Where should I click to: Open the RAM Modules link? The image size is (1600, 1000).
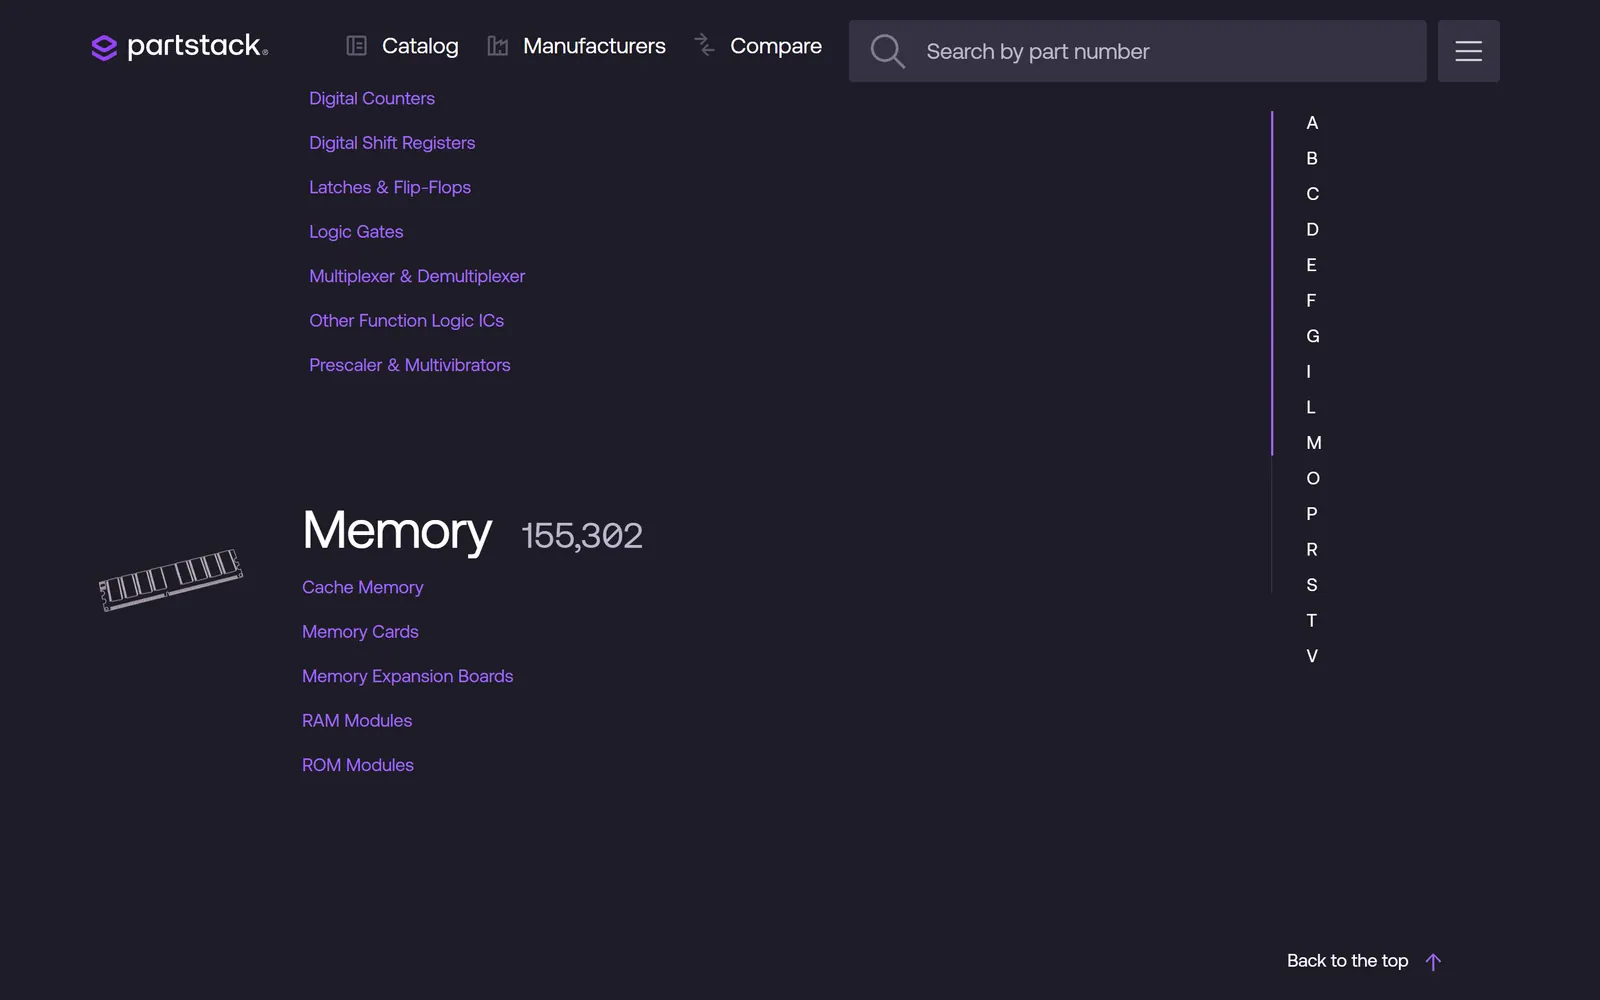pyautogui.click(x=357, y=721)
